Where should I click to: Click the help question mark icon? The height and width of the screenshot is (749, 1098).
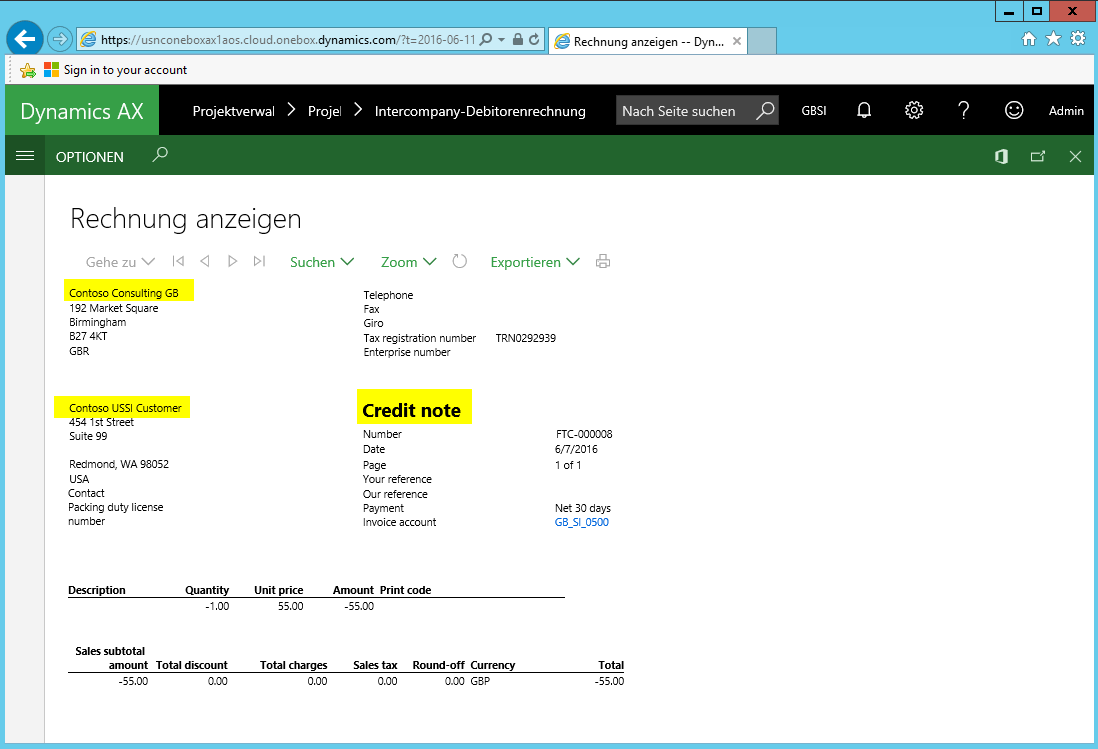tap(964, 111)
